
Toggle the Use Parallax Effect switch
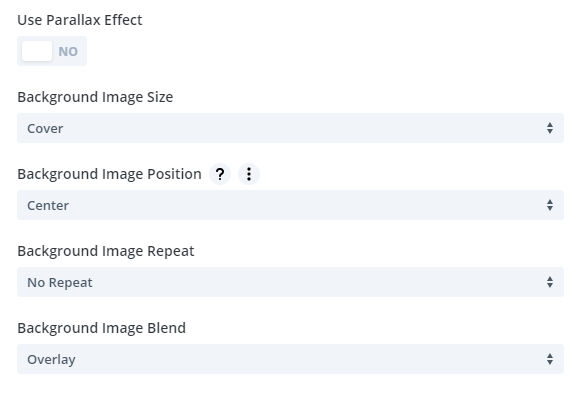coord(52,51)
